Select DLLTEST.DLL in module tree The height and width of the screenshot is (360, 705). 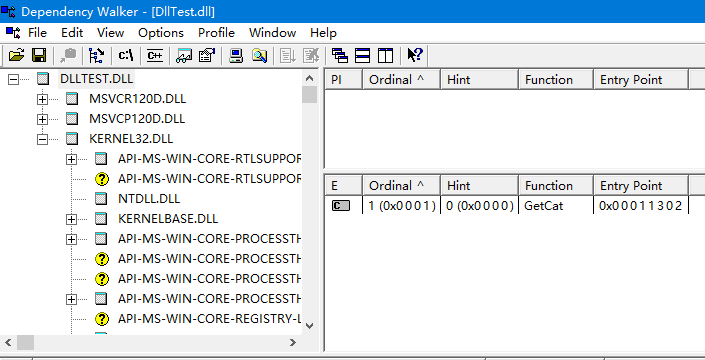pyautogui.click(x=97, y=79)
